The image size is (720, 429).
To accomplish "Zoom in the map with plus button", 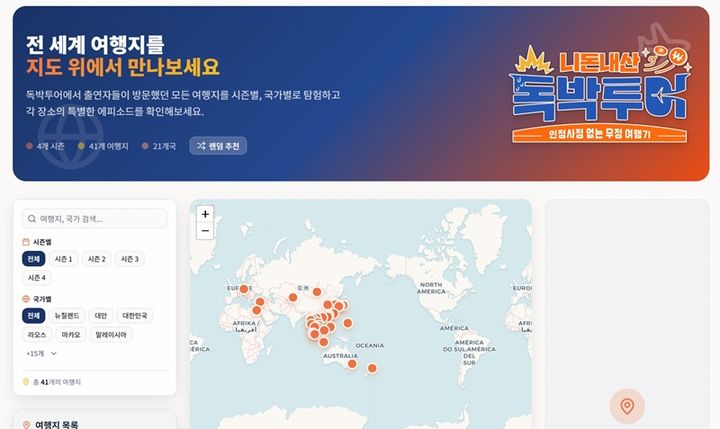I will click(x=205, y=214).
